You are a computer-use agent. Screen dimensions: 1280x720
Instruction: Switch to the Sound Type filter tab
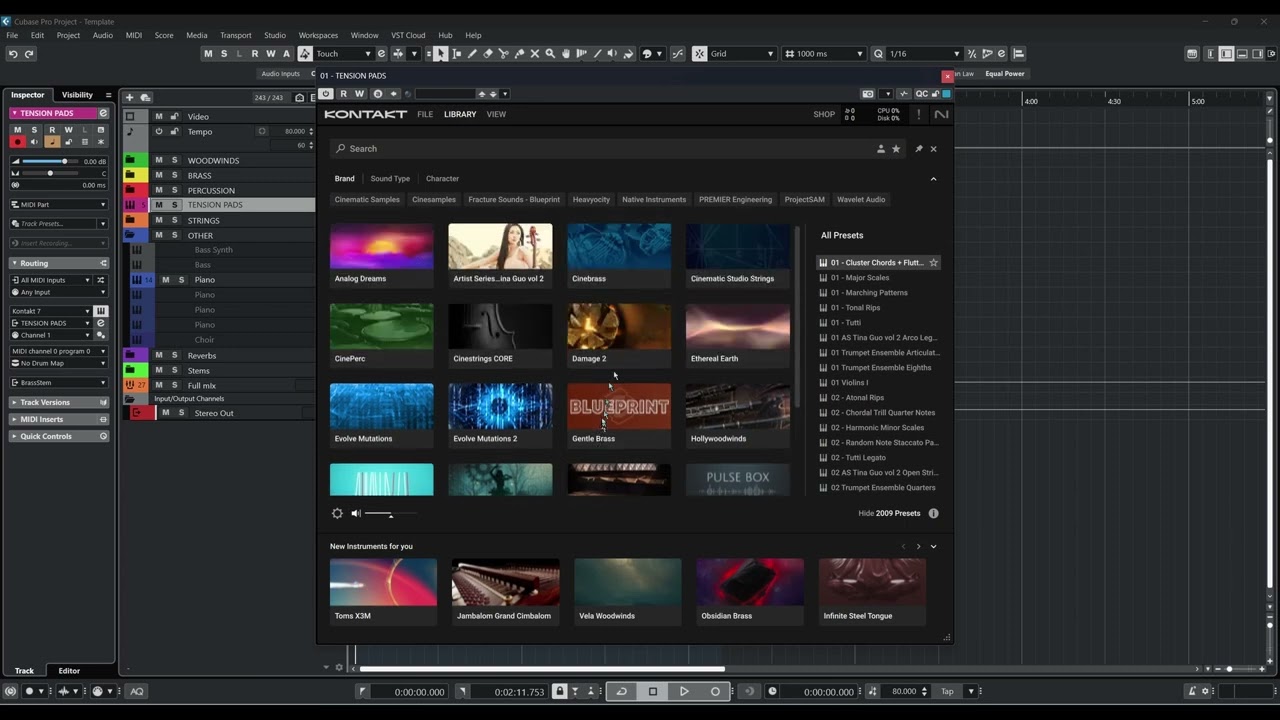point(390,179)
